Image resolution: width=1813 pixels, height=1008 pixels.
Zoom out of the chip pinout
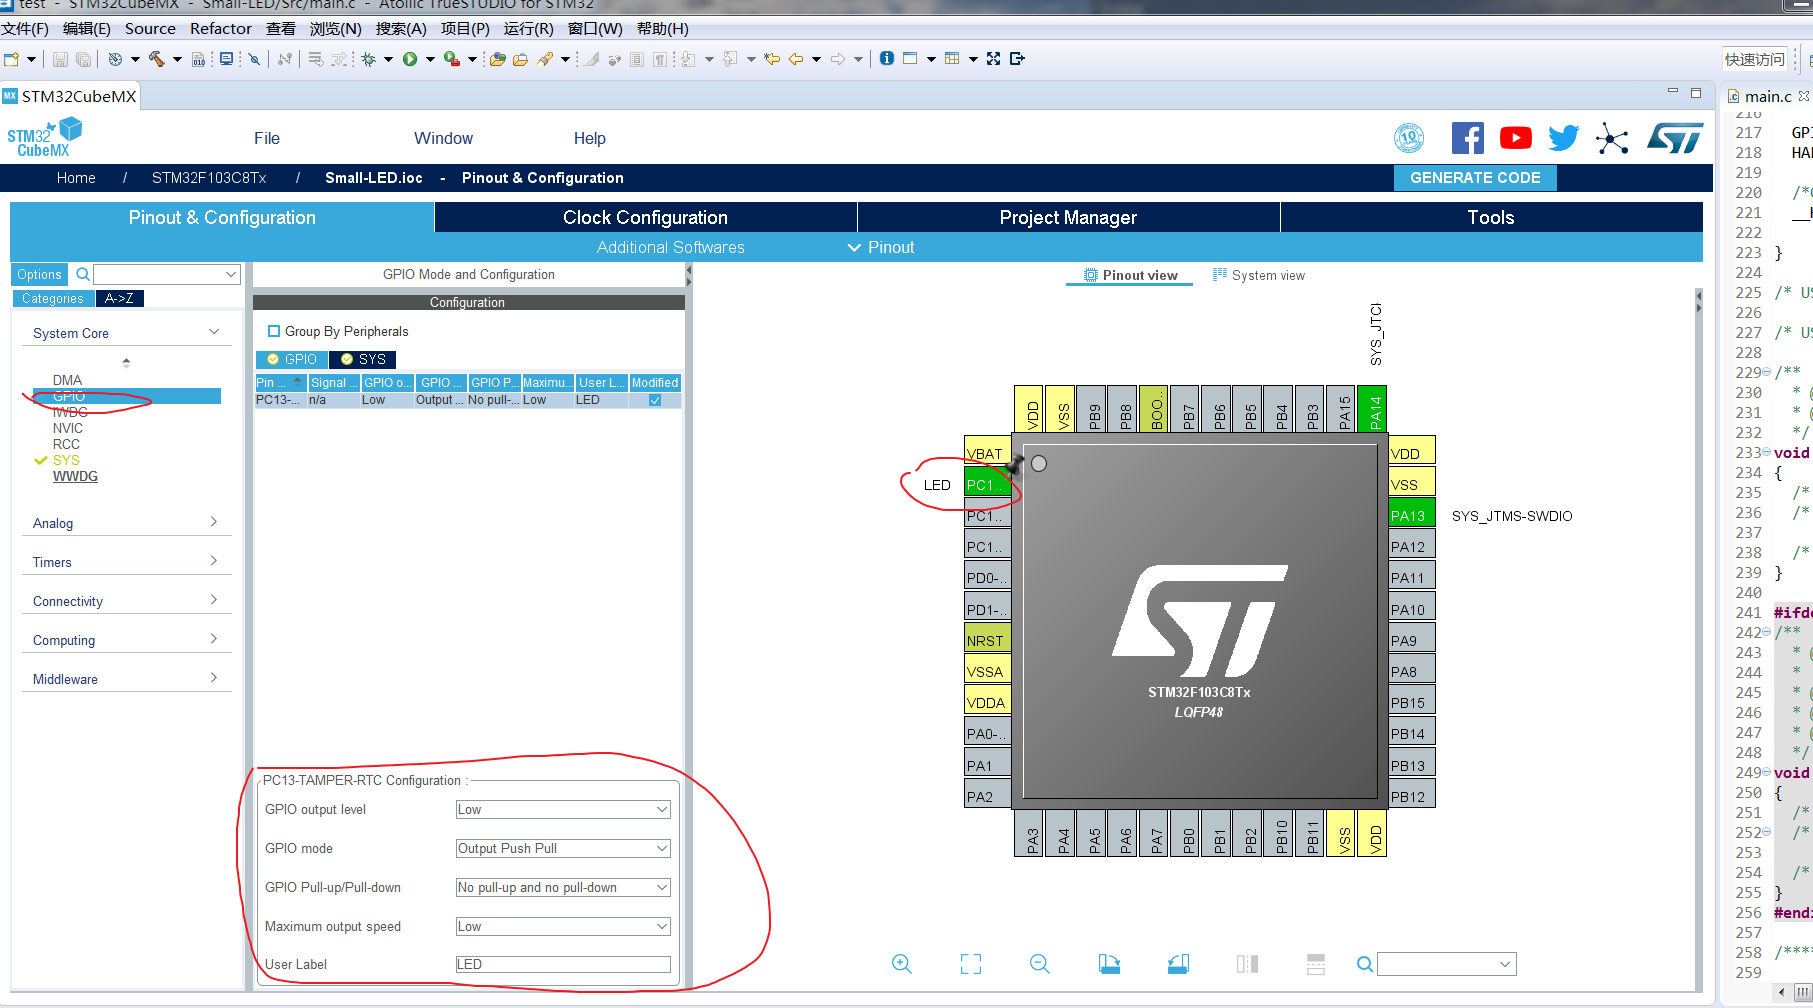1040,964
